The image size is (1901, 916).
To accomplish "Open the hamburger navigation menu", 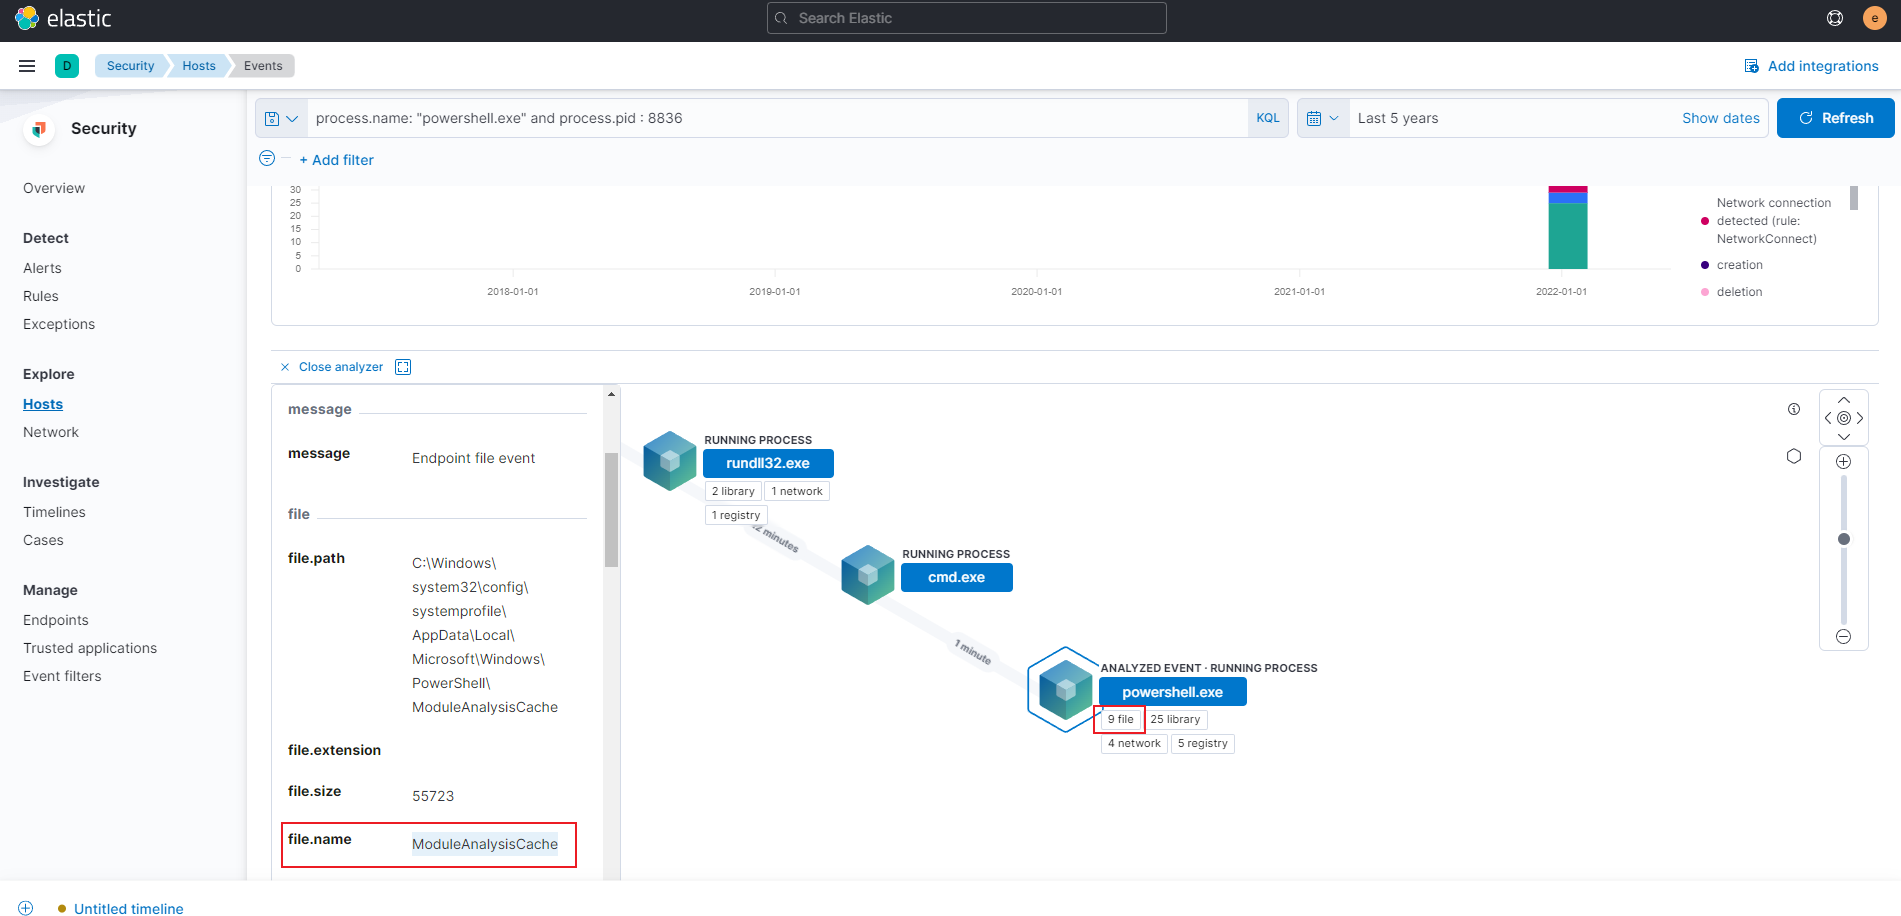I will 27,66.
